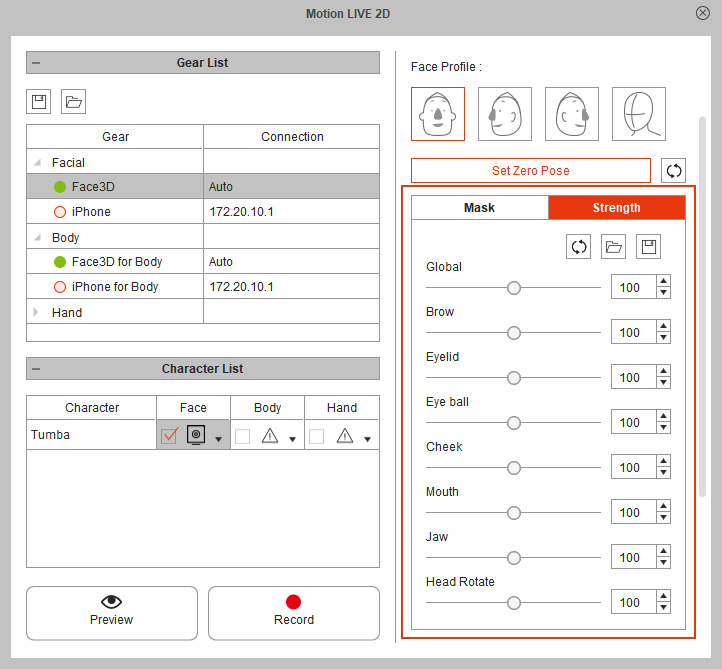Reset strength values with the refresh icon

[x=579, y=247]
